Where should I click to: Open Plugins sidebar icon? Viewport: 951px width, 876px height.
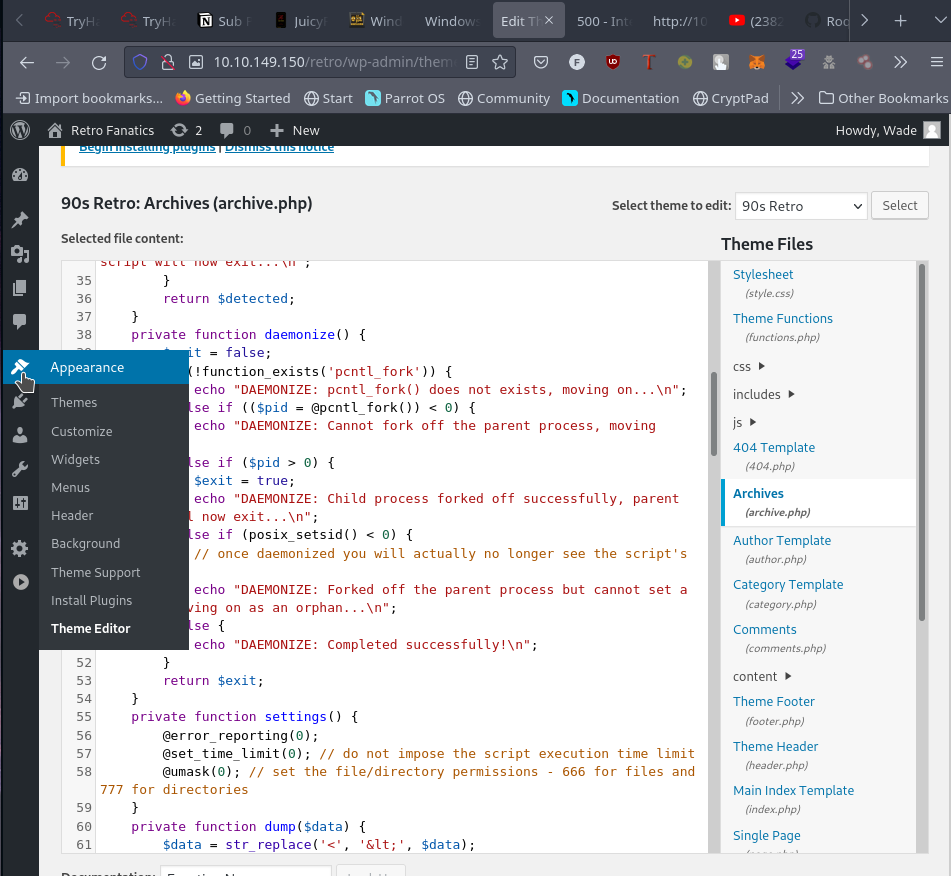click(x=20, y=401)
